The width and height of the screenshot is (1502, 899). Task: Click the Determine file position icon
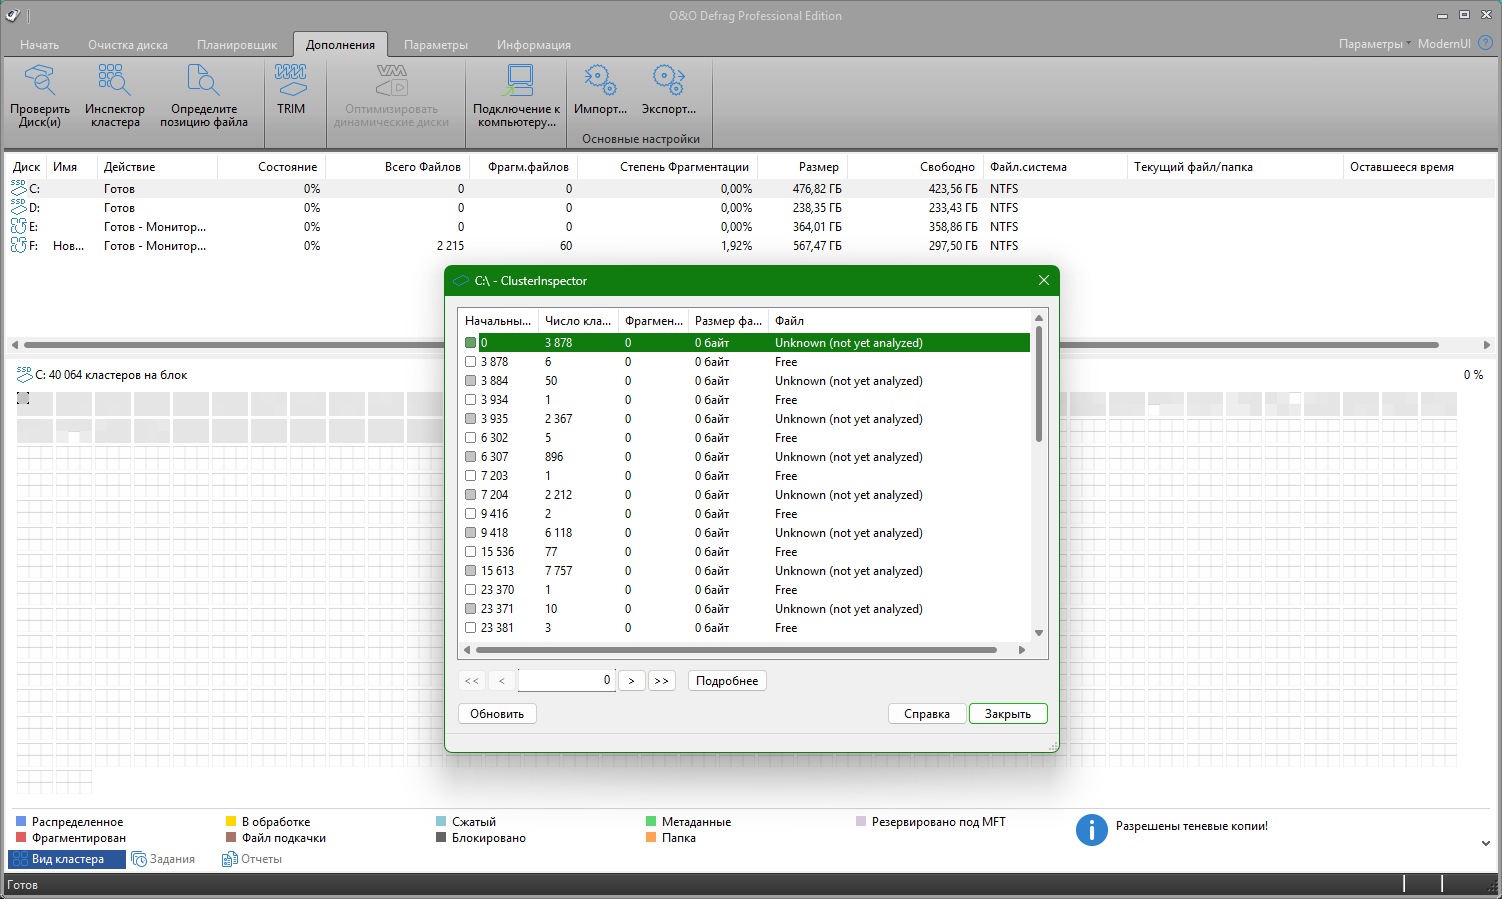(x=203, y=80)
